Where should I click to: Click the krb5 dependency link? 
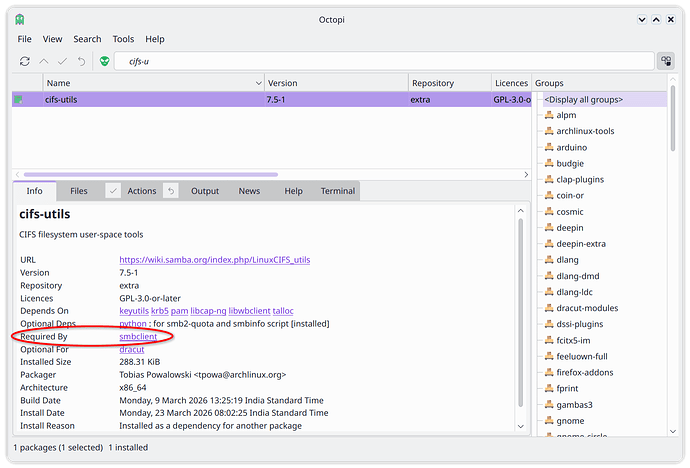[x=160, y=311]
